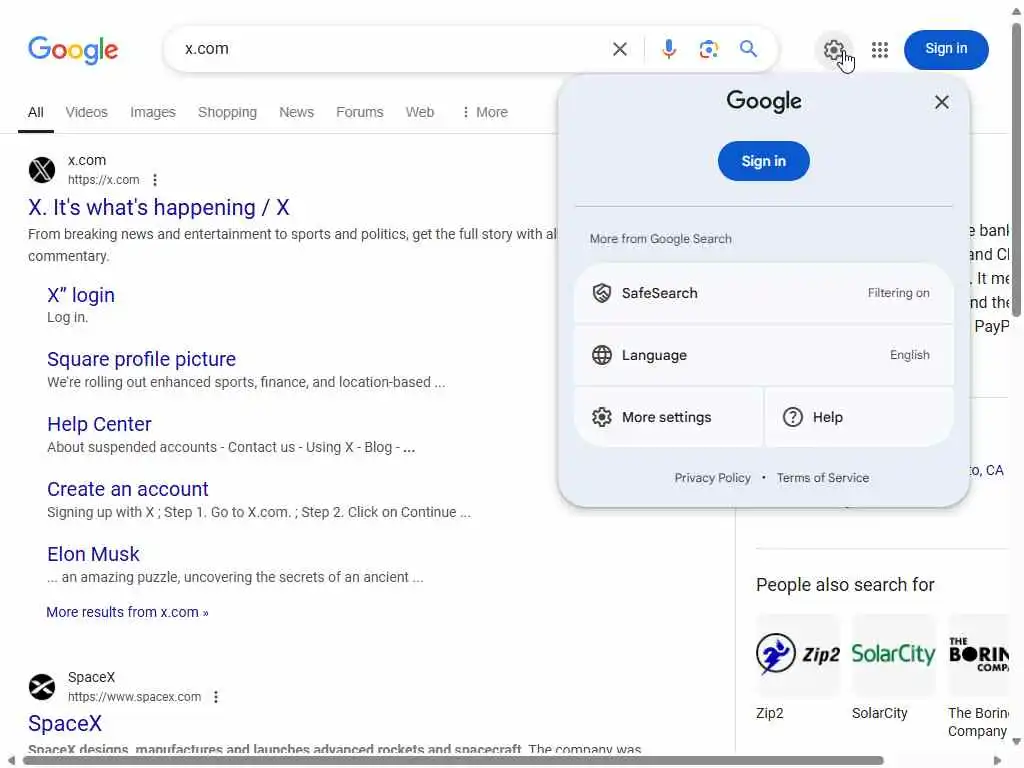Viewport: 1024px width, 768px height.
Task: Open the SolarCity logo thumbnail
Action: (893, 654)
